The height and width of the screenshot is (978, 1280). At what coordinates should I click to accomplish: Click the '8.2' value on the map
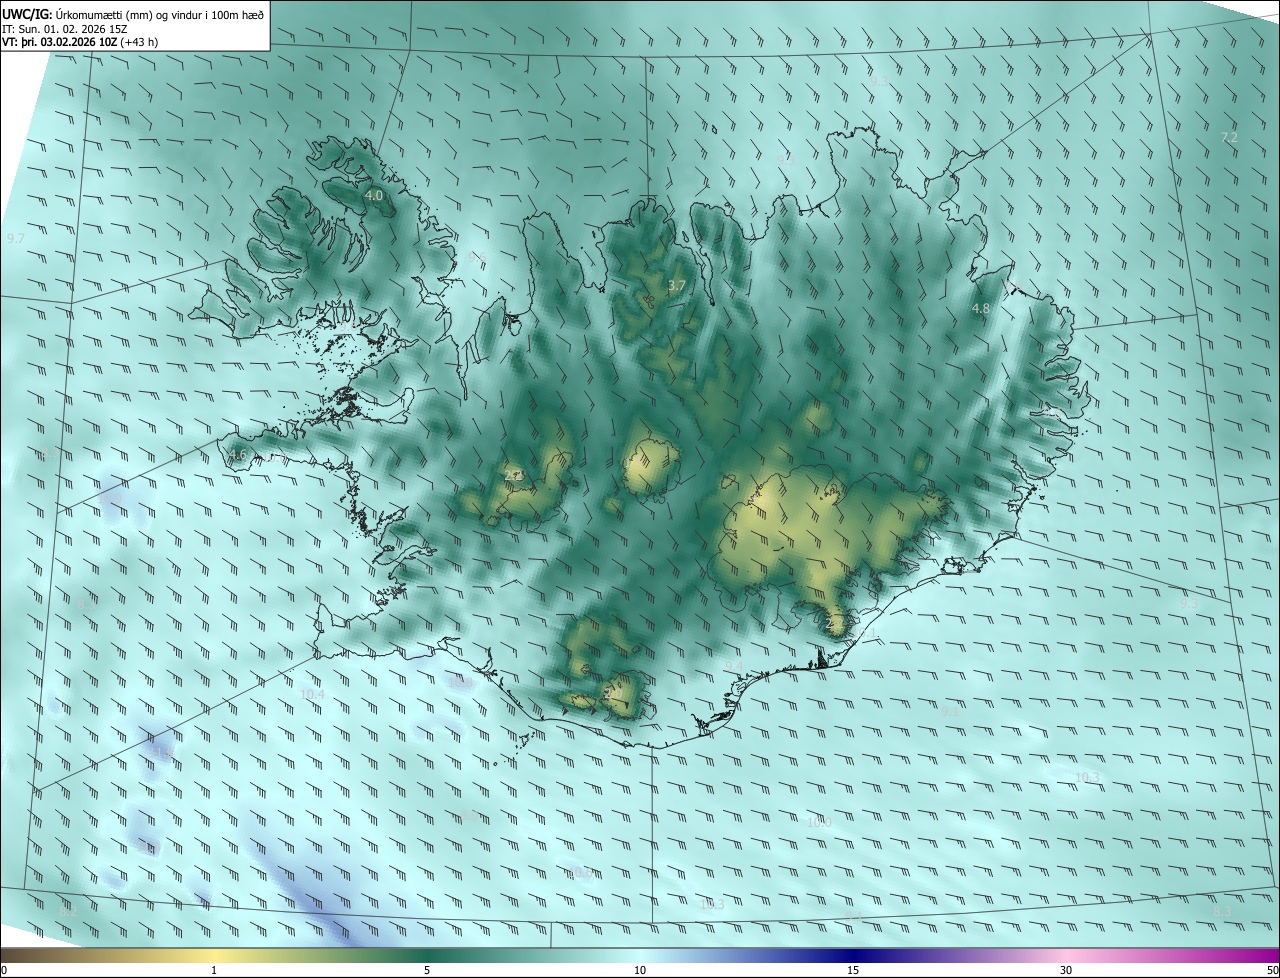(68, 911)
